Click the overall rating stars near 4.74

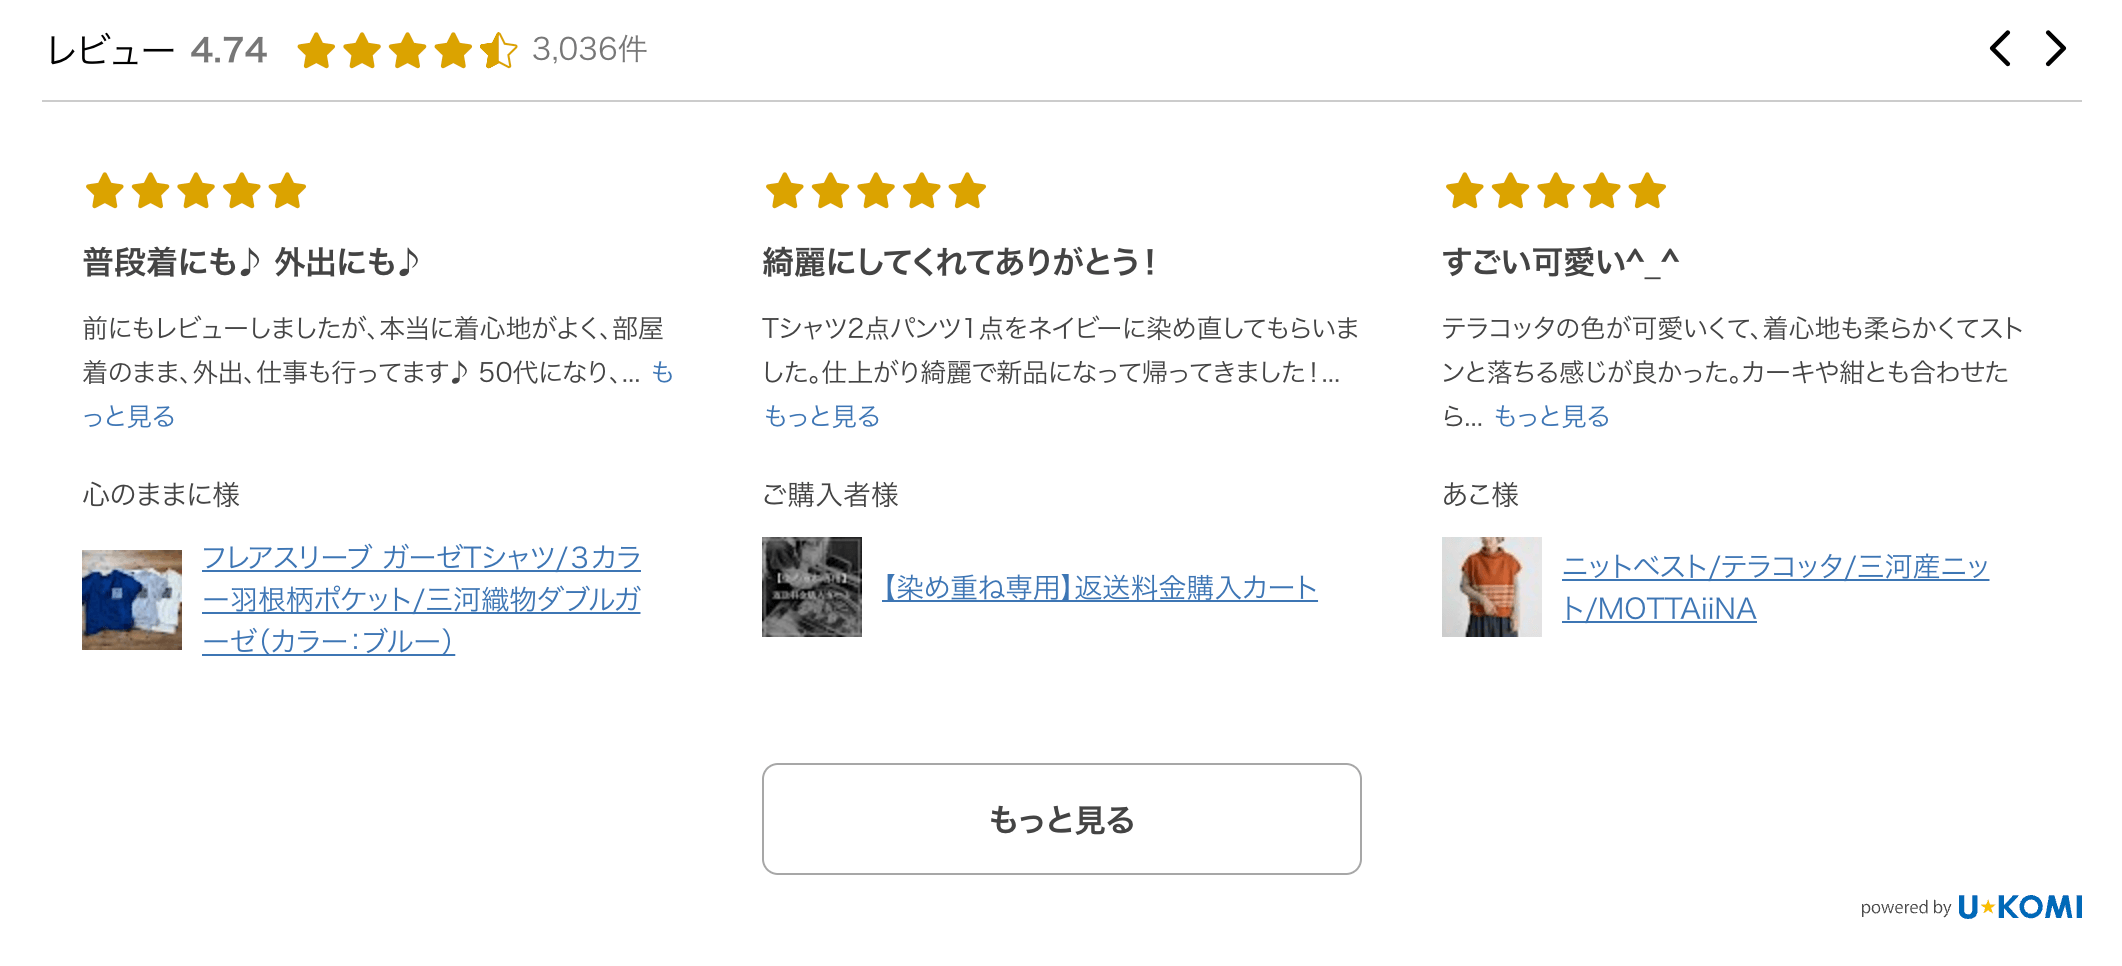coord(406,50)
